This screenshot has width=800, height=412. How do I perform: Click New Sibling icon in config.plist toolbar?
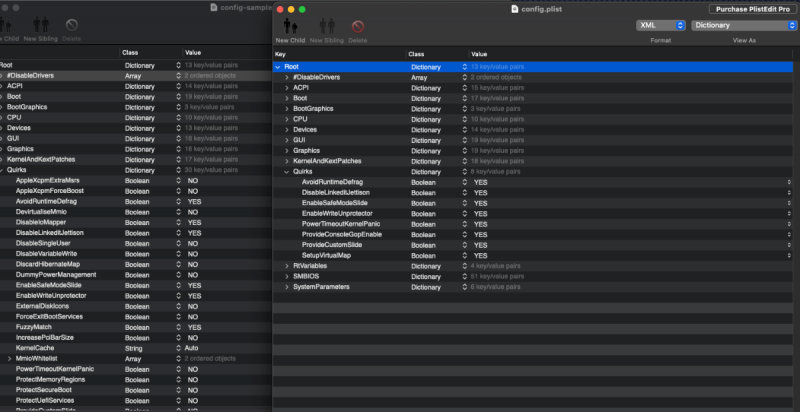pos(323,25)
